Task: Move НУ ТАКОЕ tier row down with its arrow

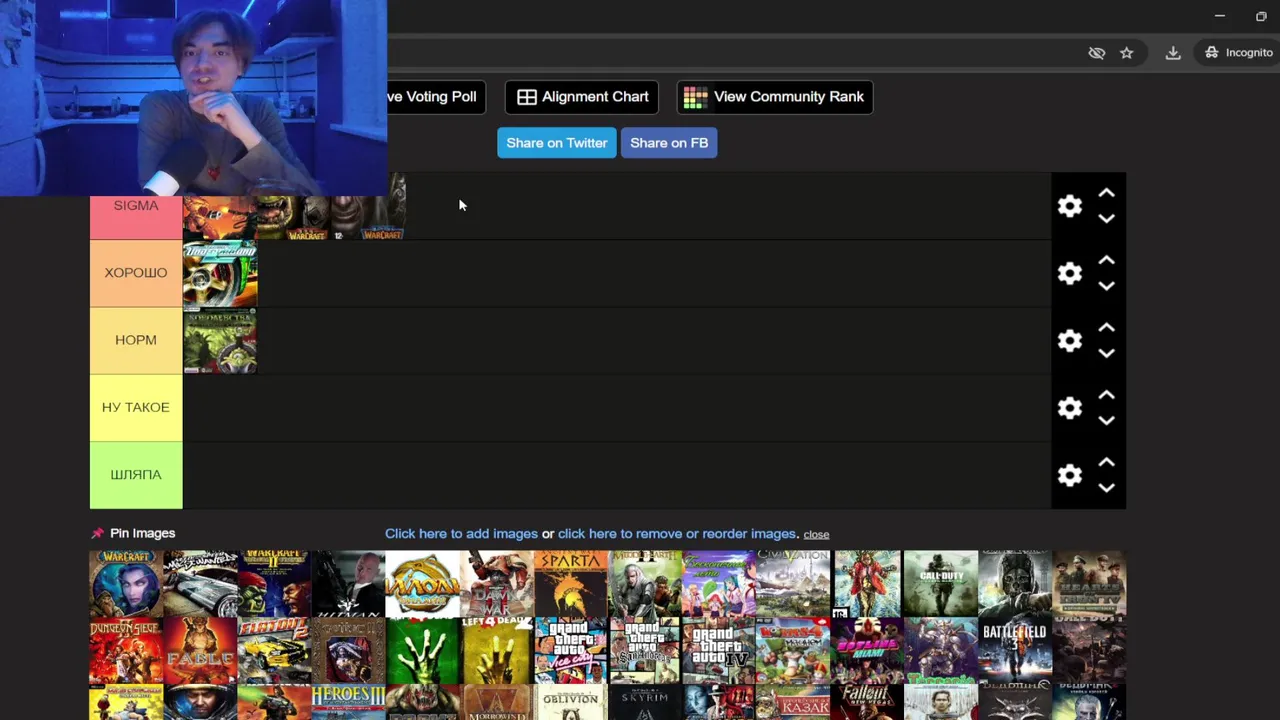Action: click(1106, 420)
